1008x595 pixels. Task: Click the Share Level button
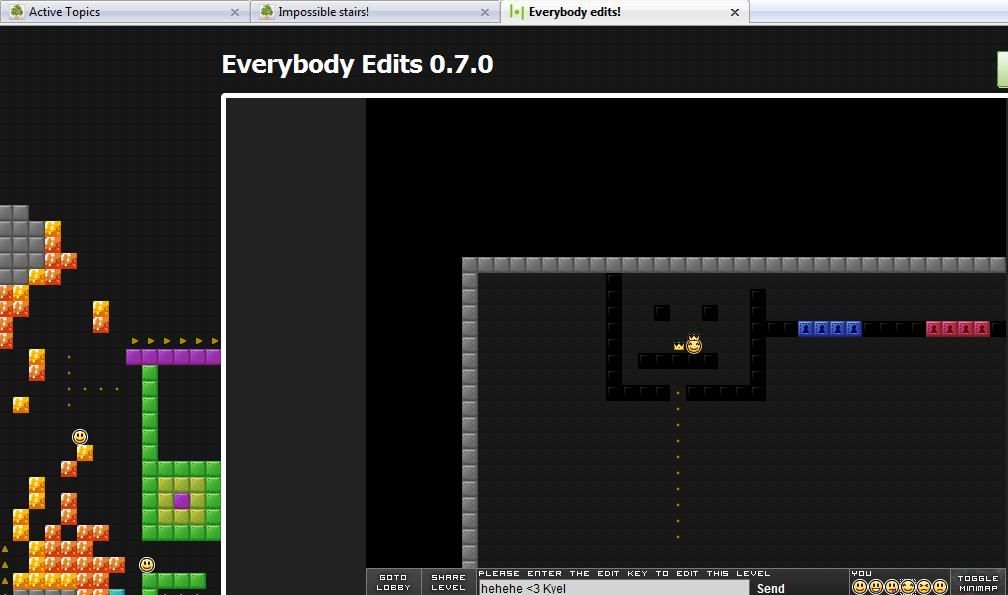point(448,582)
